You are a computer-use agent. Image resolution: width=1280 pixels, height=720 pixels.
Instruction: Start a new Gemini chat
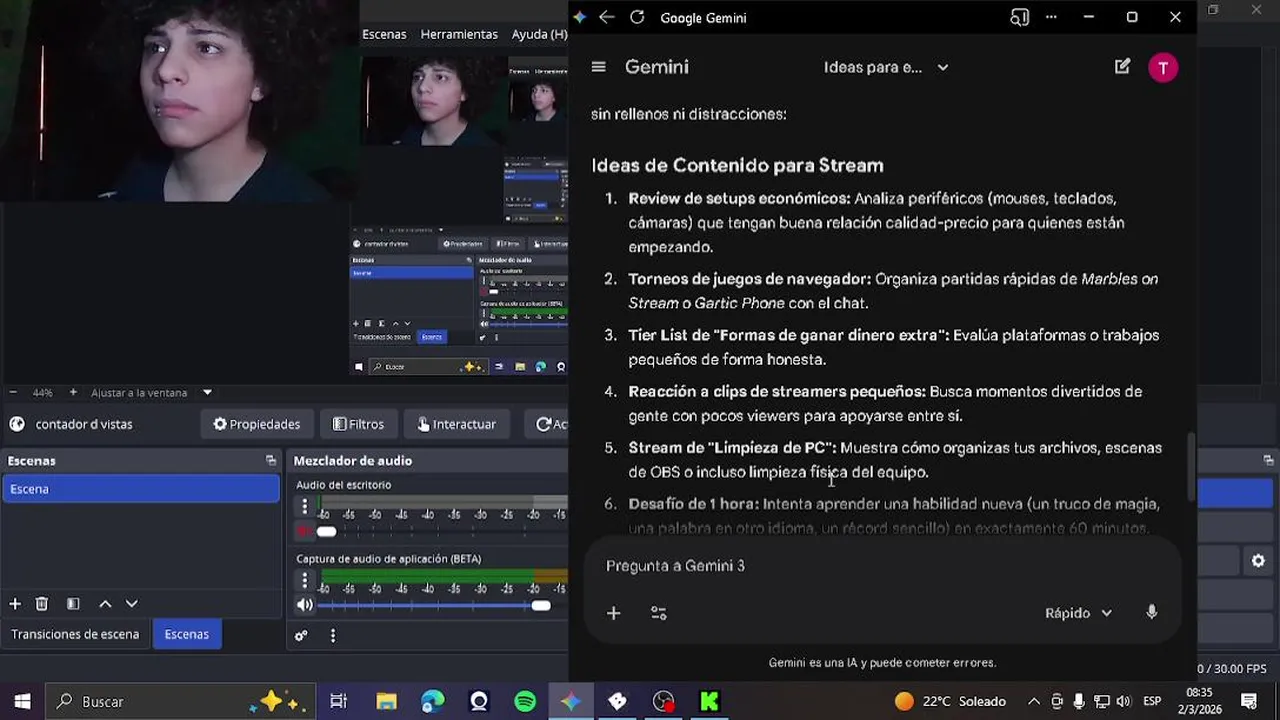click(1122, 67)
